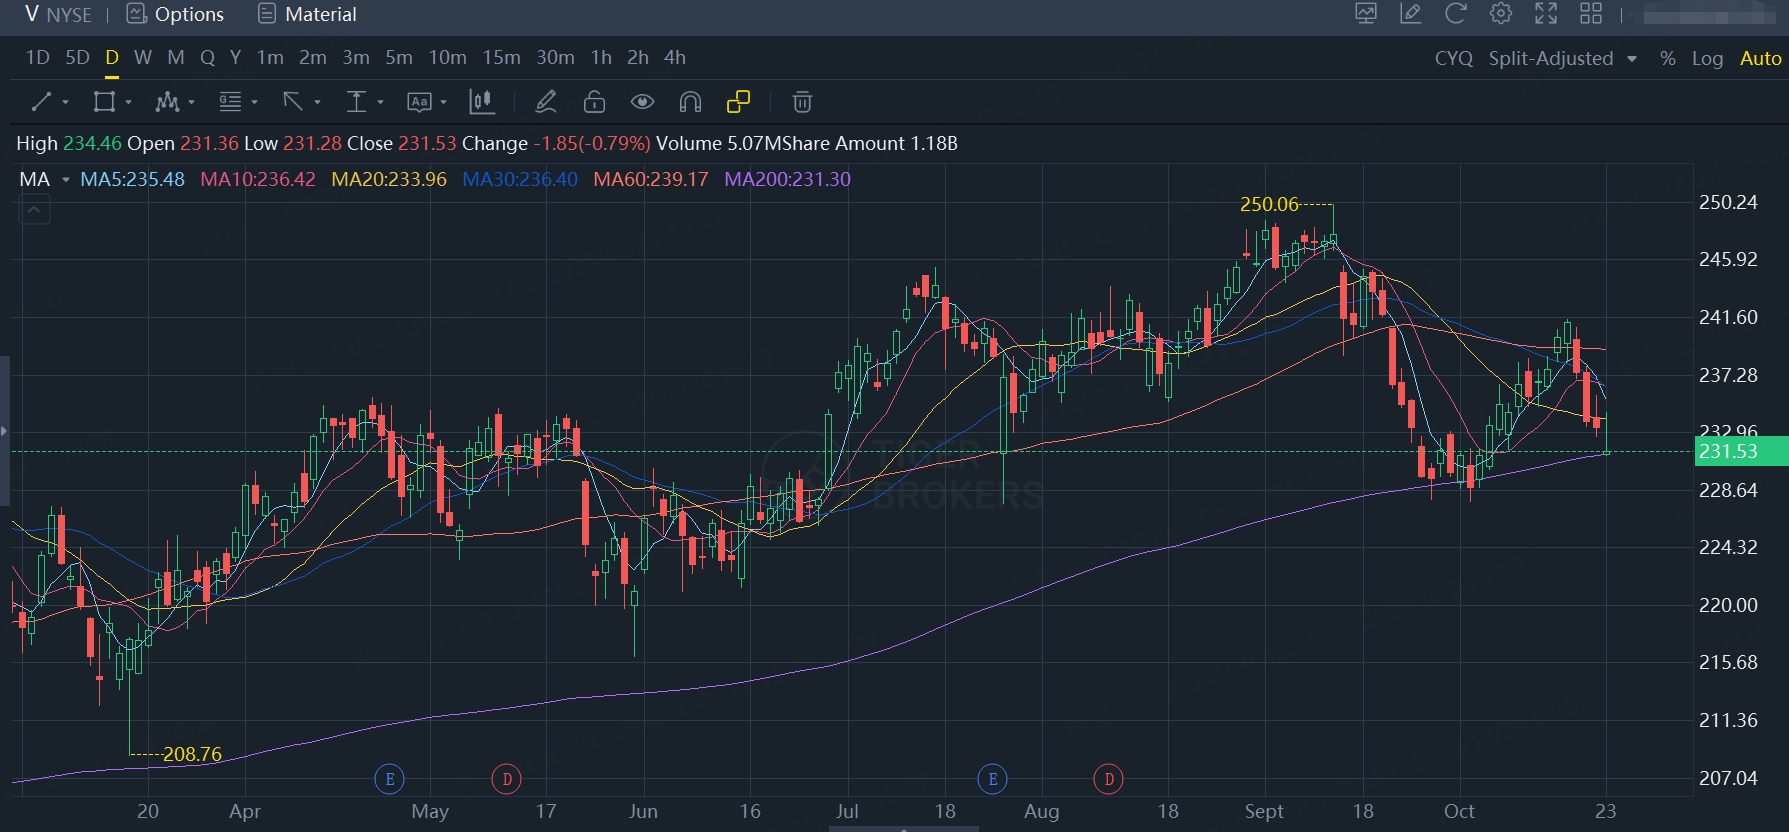
Task: Select the Y yearly timeframe
Action: (235, 58)
